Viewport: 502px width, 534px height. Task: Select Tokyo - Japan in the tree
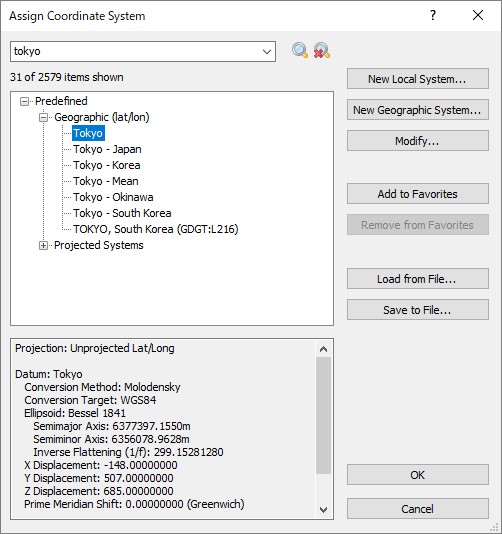(107, 149)
